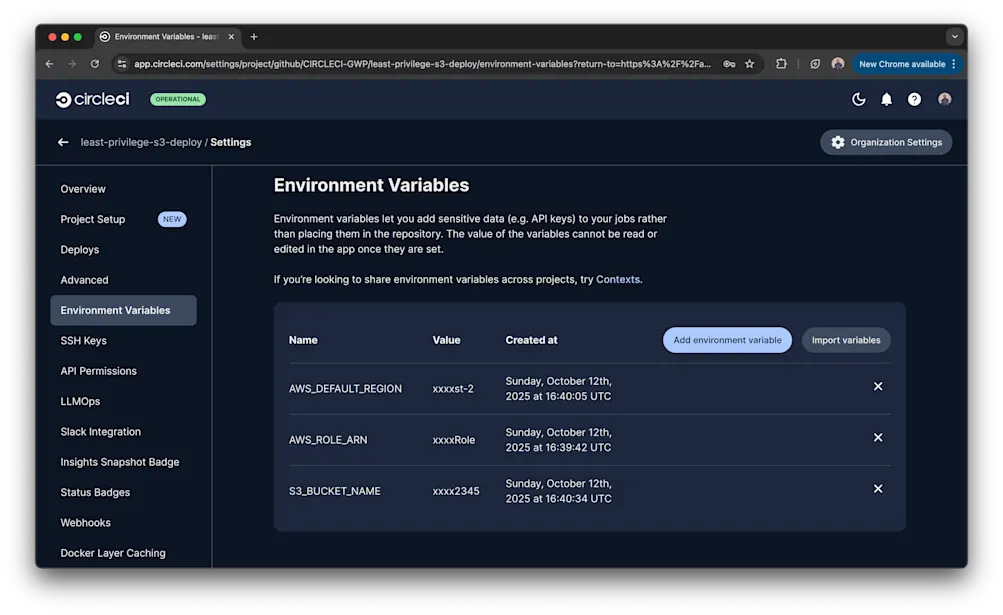This screenshot has width=1003, height=615.
Task: Open notifications via the bell icon
Action: (x=886, y=99)
